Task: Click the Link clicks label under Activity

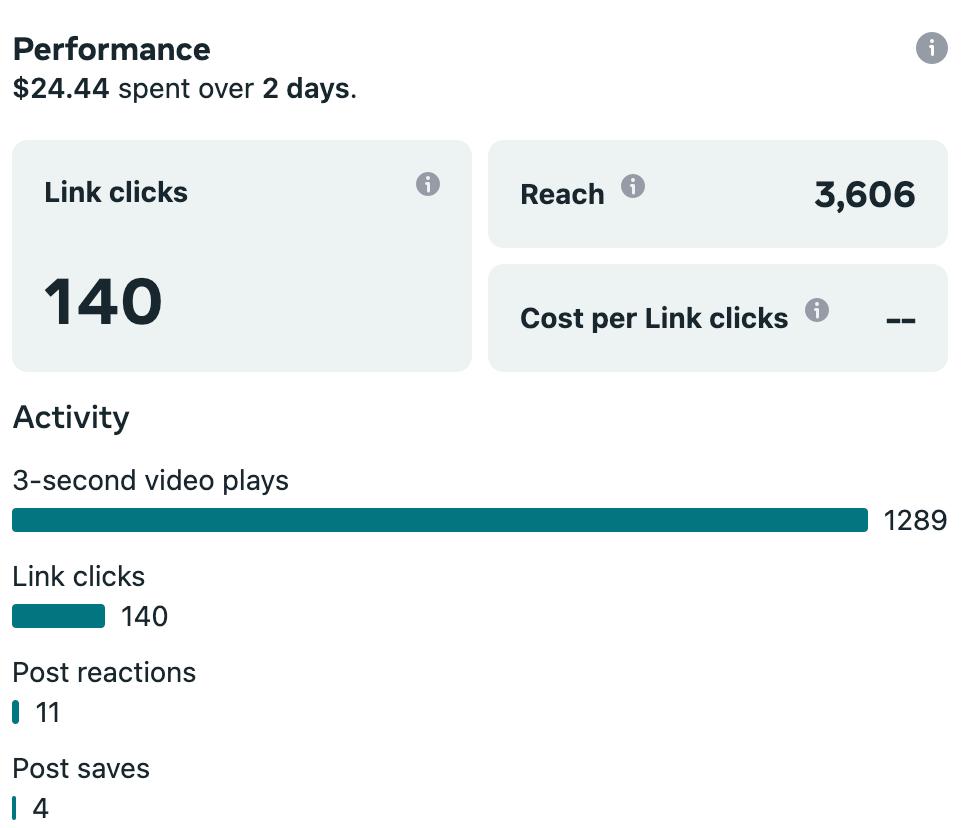Action: pyautogui.click(x=78, y=577)
